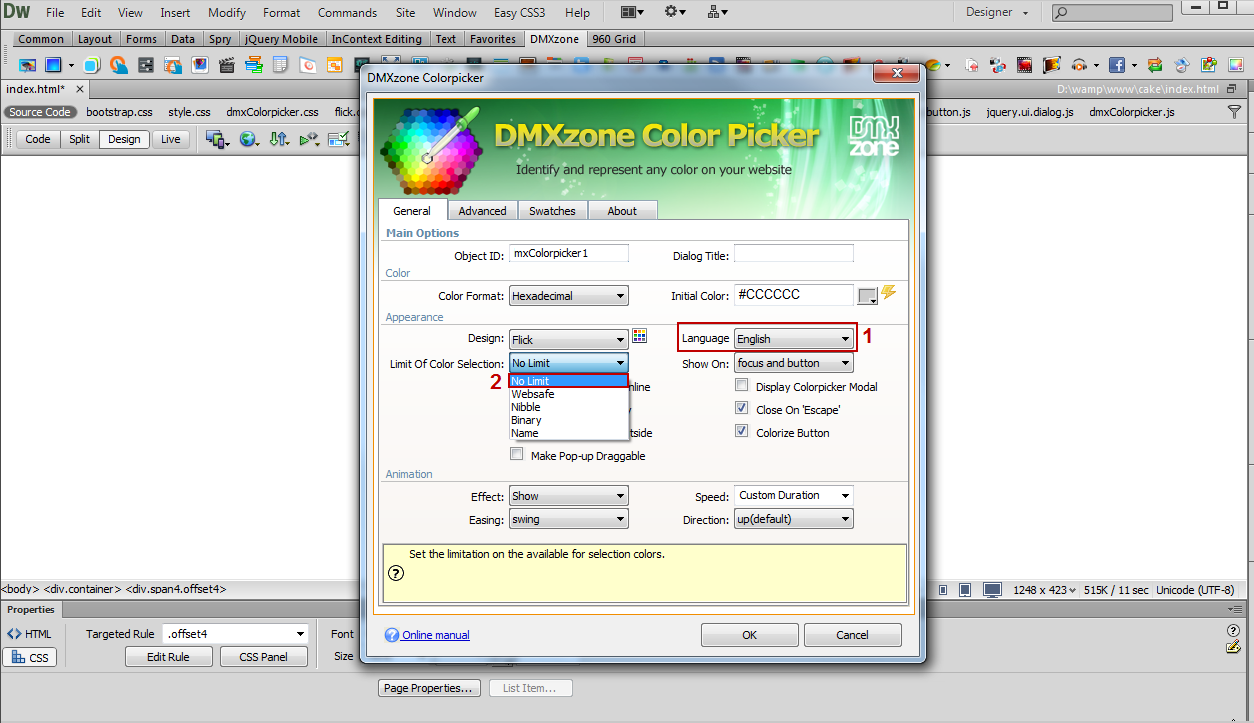
Task: Open the workspace layout icon in menu bar
Action: (632, 12)
